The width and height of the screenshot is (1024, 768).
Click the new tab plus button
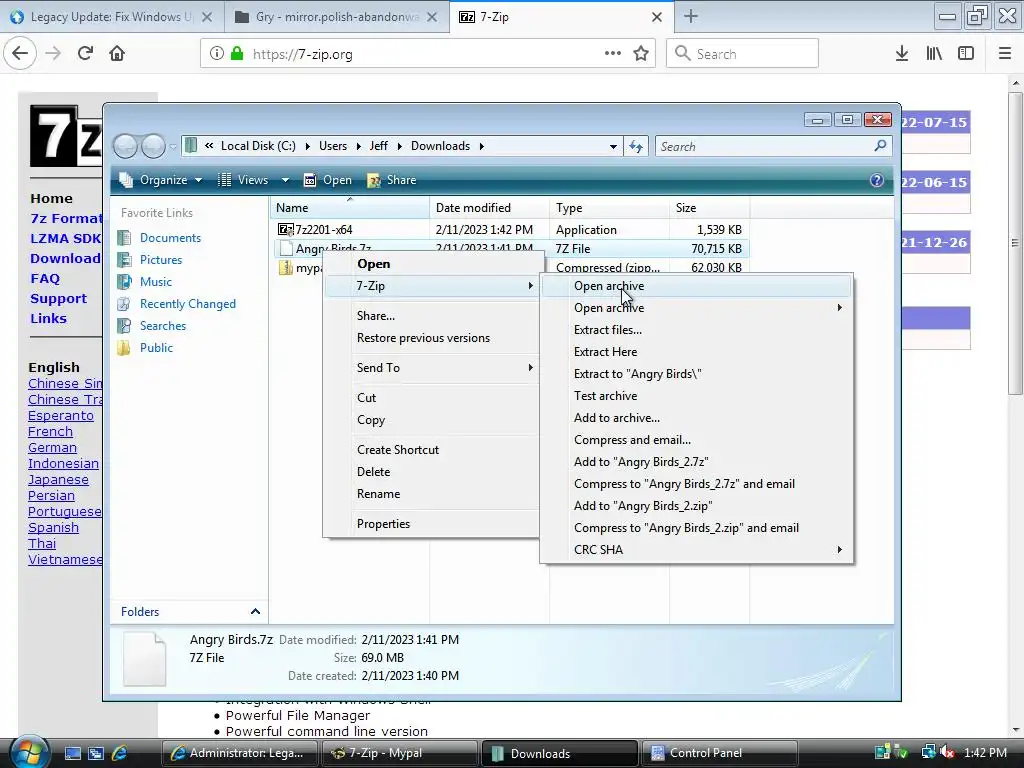tap(691, 16)
